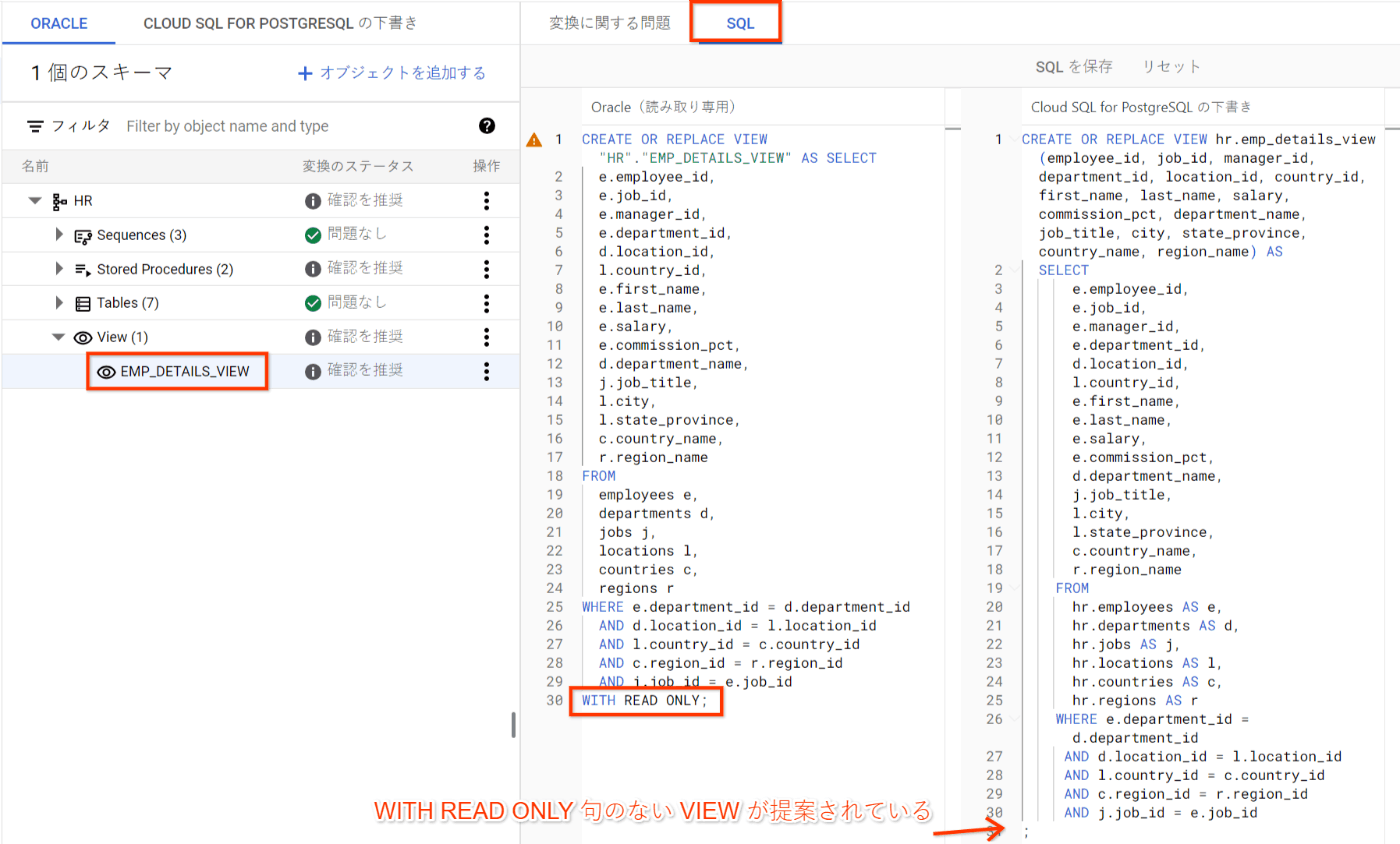Switch to CLOUD SQL FOR POSTGRESQL の下書き tab
The image size is (1400, 844).
[281, 22]
